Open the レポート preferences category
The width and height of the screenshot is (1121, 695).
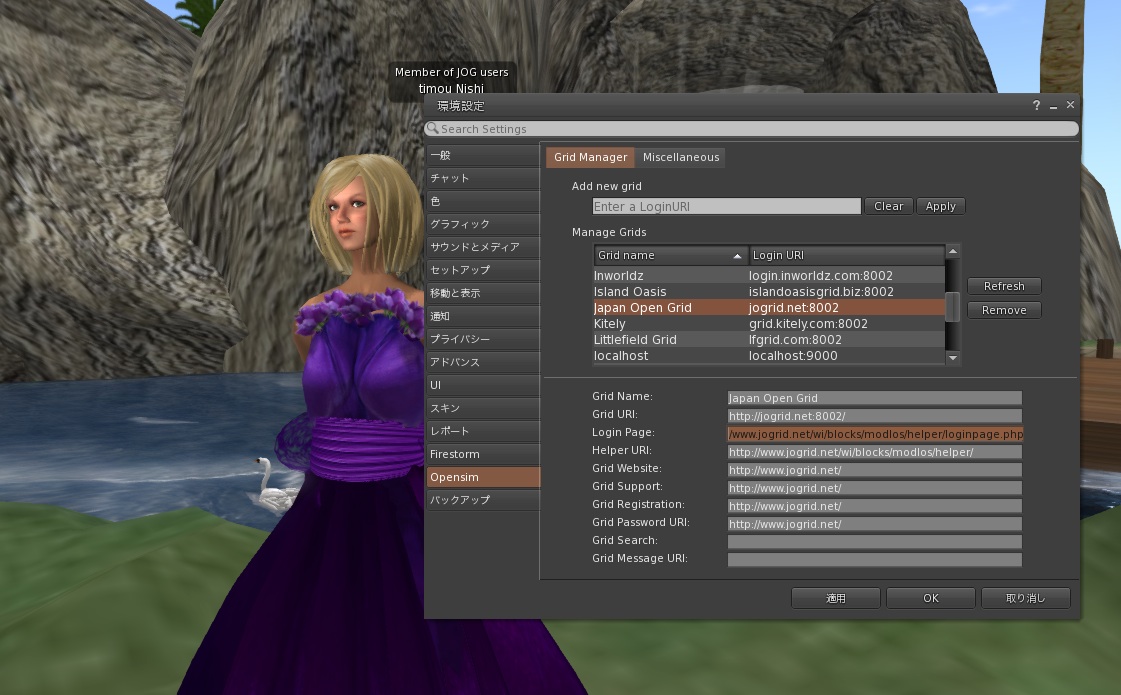click(x=483, y=431)
